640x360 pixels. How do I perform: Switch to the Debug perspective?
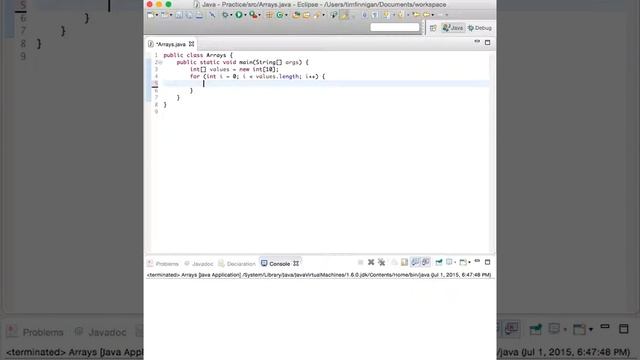480,28
